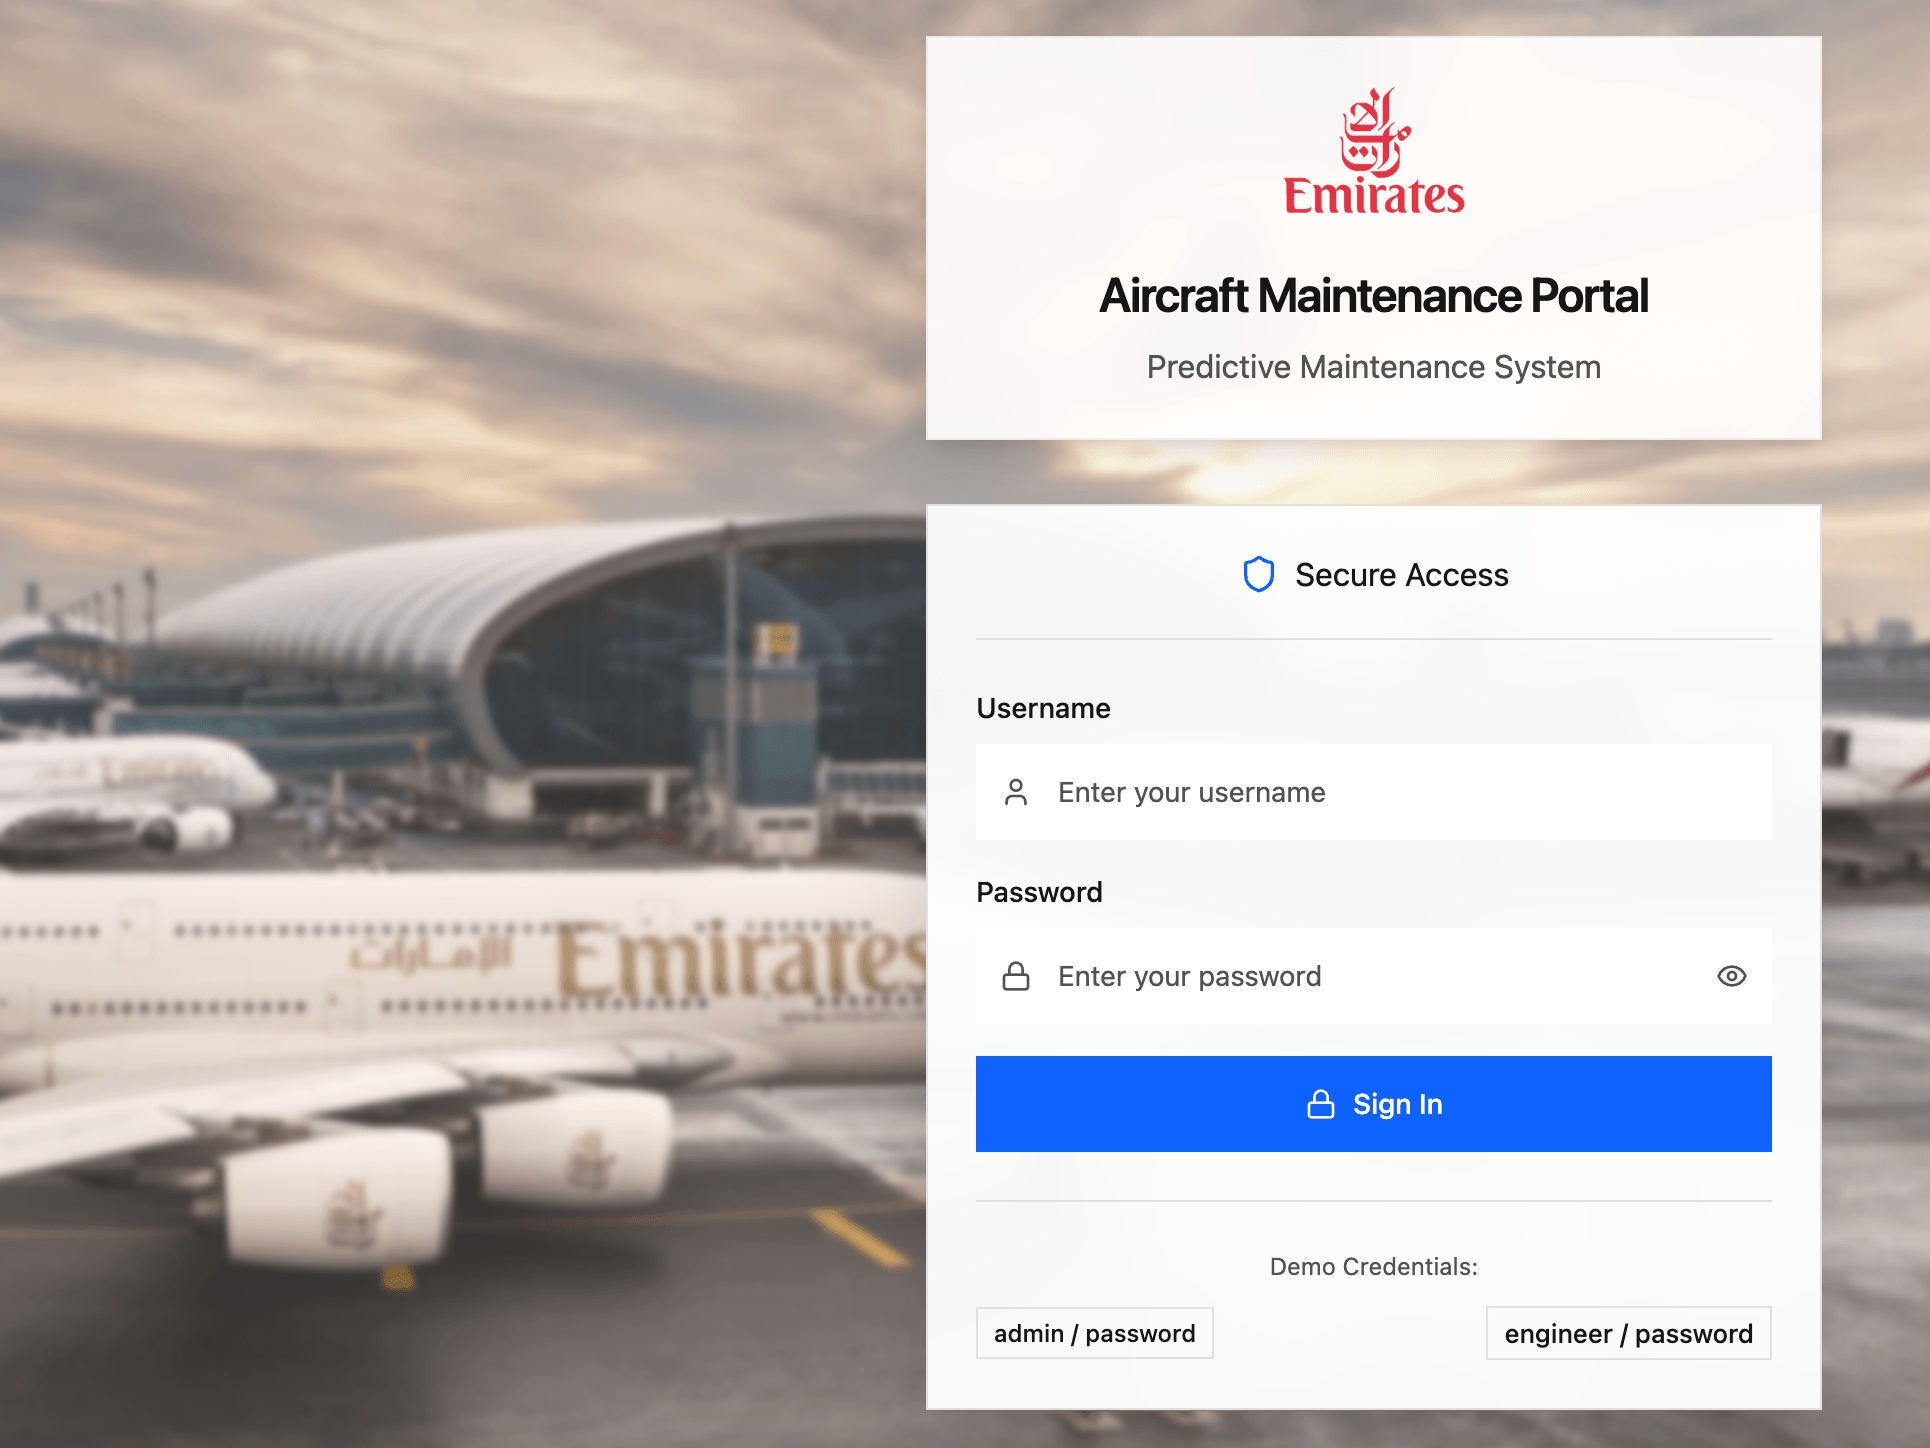The height and width of the screenshot is (1448, 1930).
Task: Click the blue shield Secure Access icon
Action: pyautogui.click(x=1258, y=574)
